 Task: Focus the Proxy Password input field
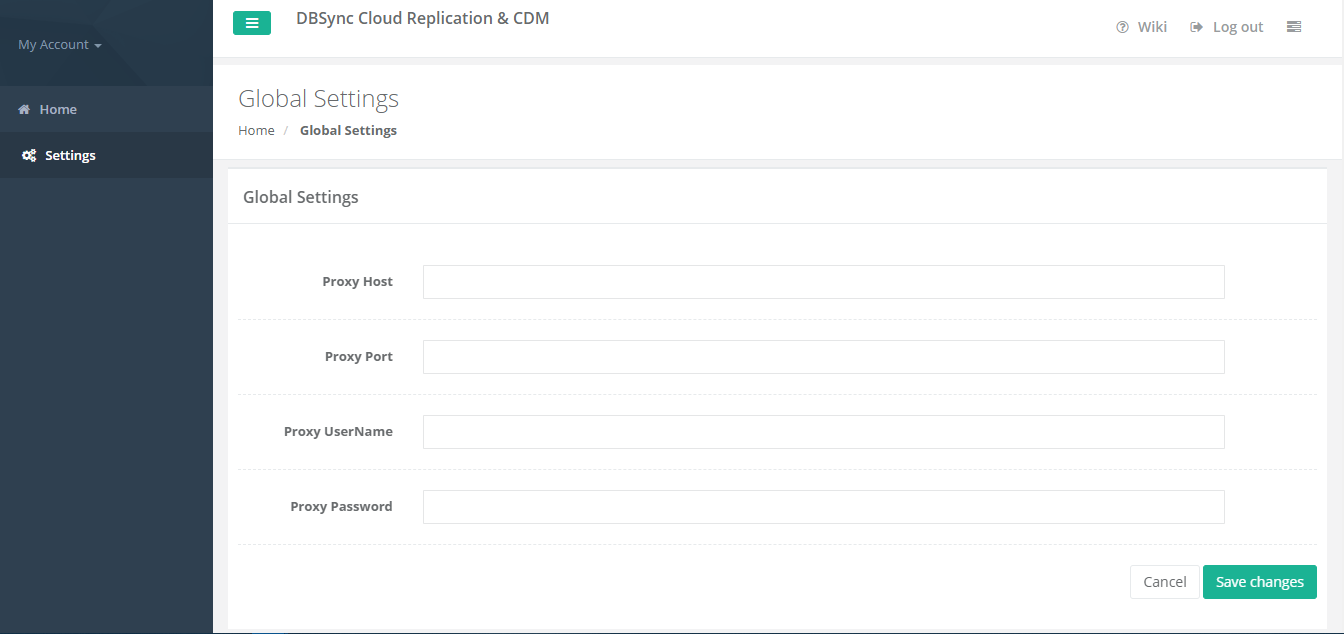(x=823, y=507)
